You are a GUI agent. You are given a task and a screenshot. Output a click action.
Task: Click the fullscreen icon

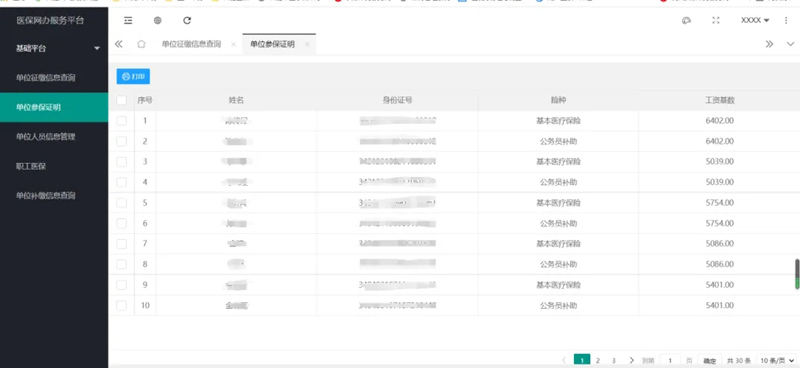click(716, 20)
